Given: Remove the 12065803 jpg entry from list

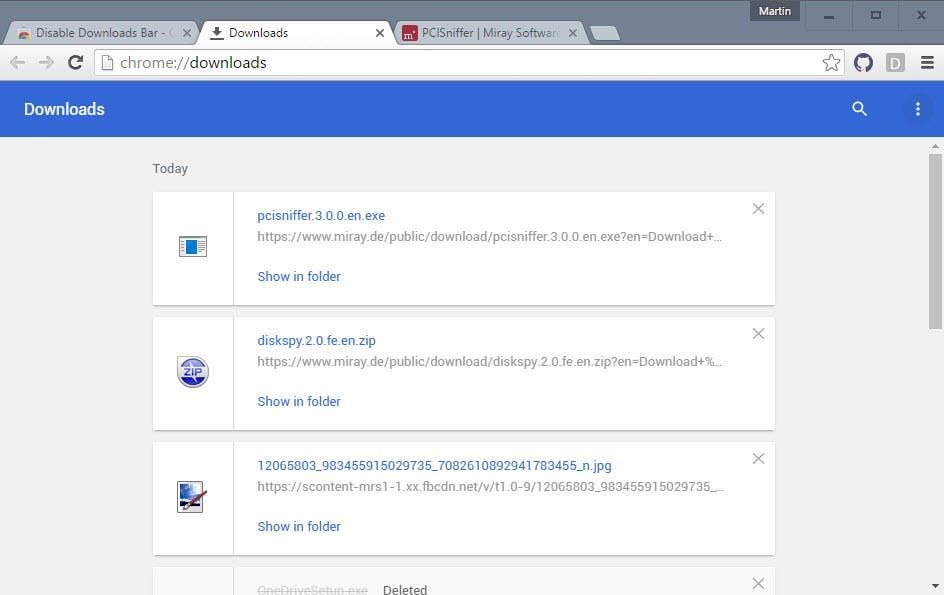Looking at the screenshot, I should [x=758, y=459].
